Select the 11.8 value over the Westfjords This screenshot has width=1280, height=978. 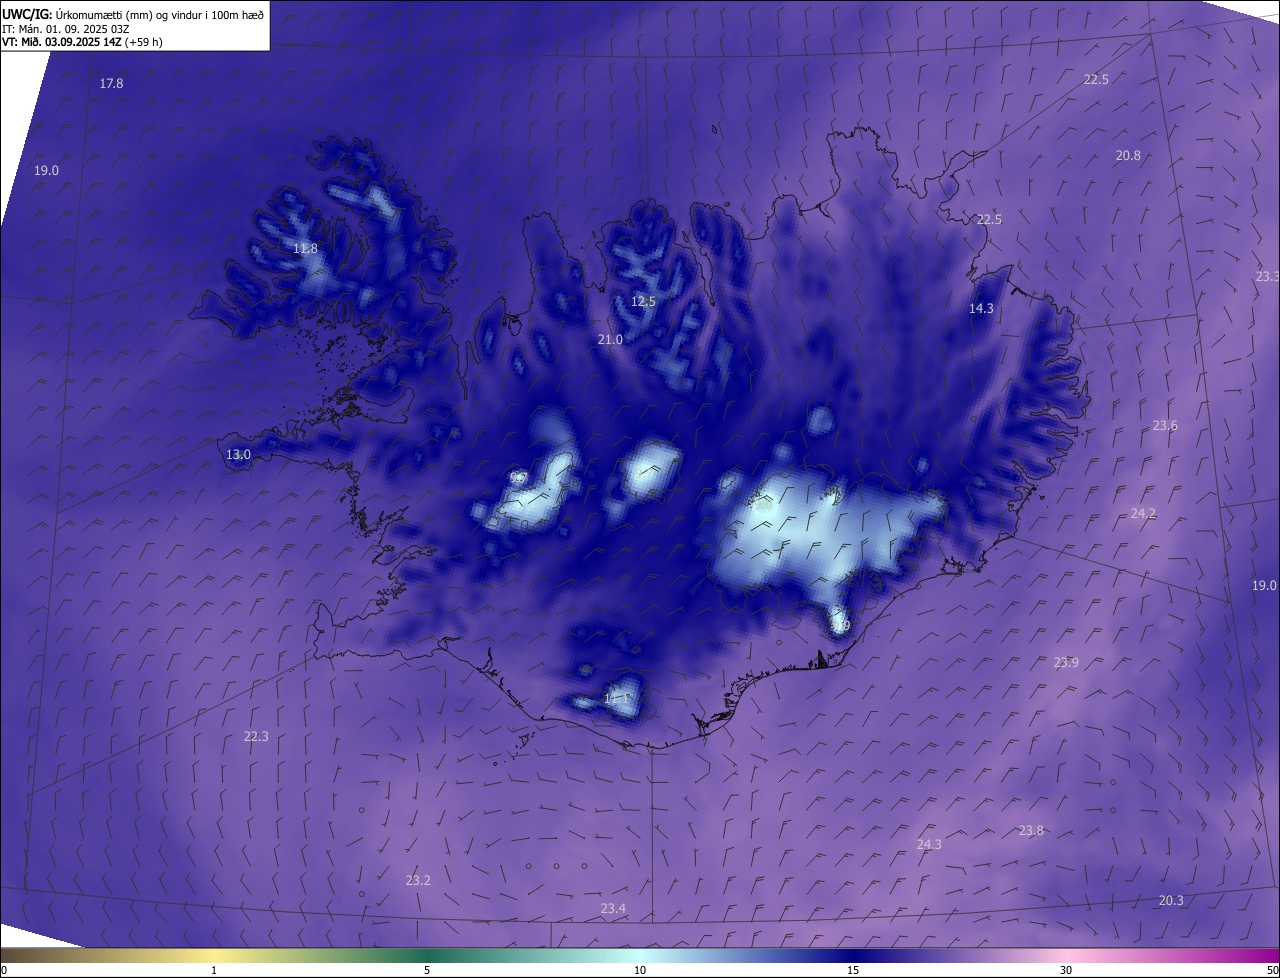pos(305,249)
